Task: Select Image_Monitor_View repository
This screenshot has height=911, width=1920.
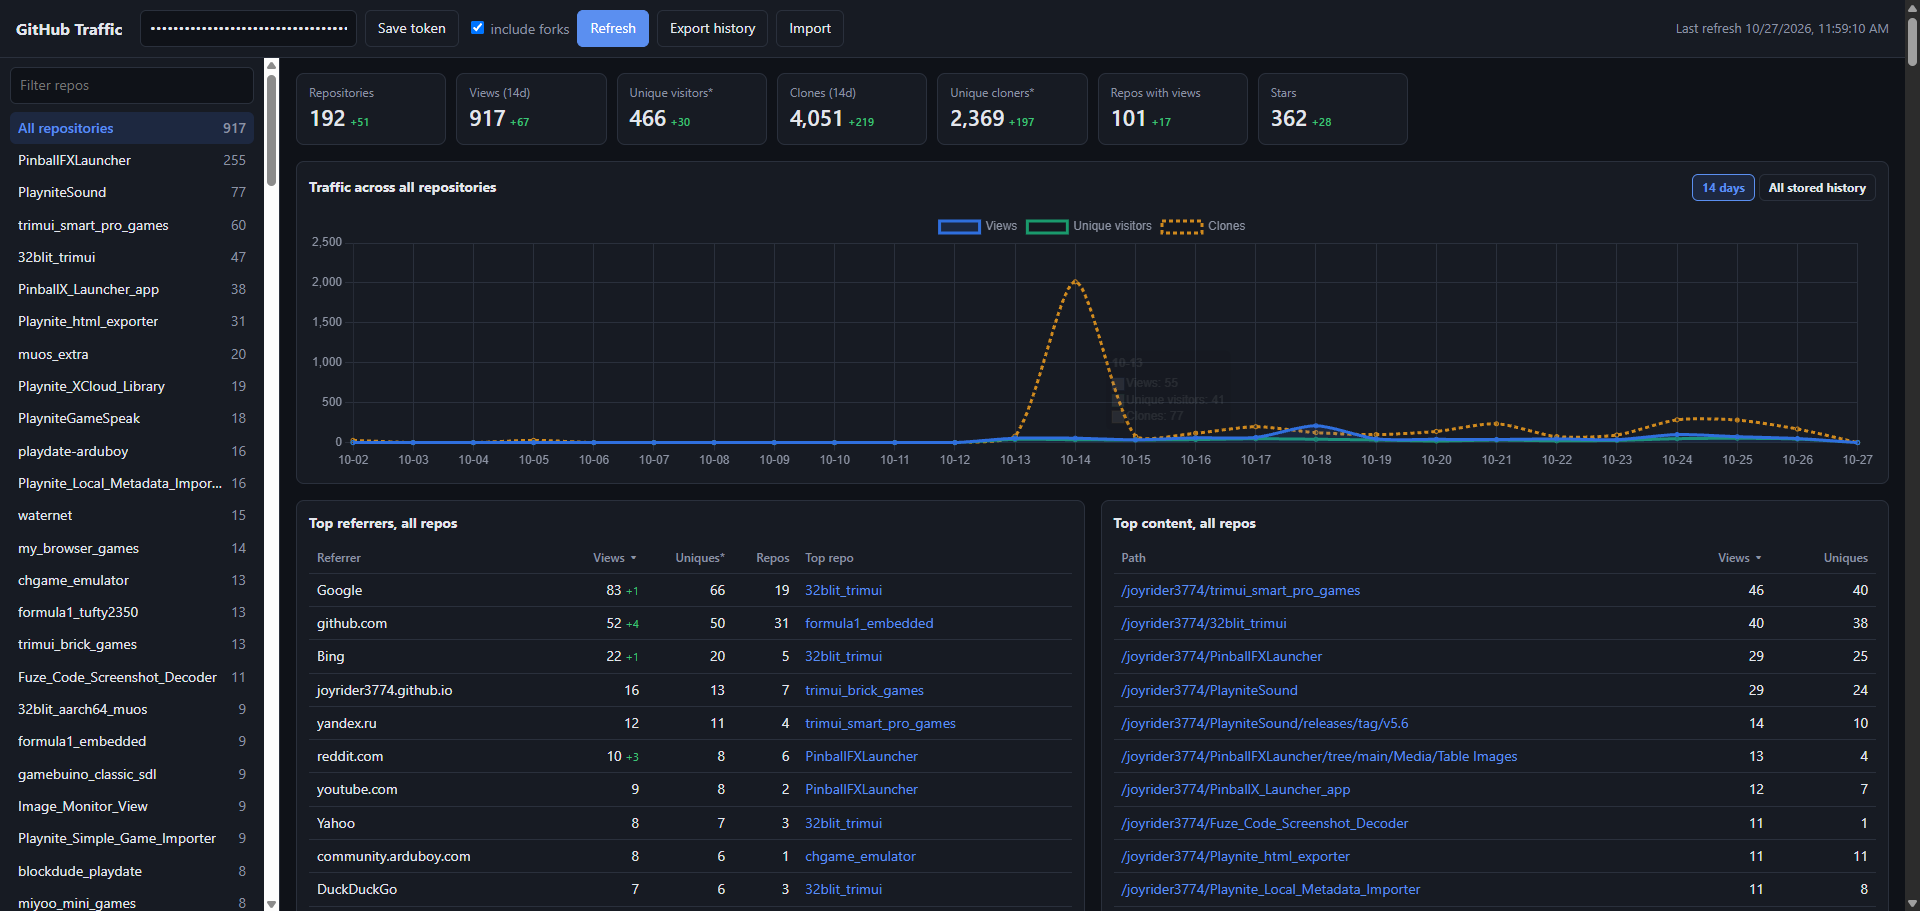Action: (x=132, y=806)
